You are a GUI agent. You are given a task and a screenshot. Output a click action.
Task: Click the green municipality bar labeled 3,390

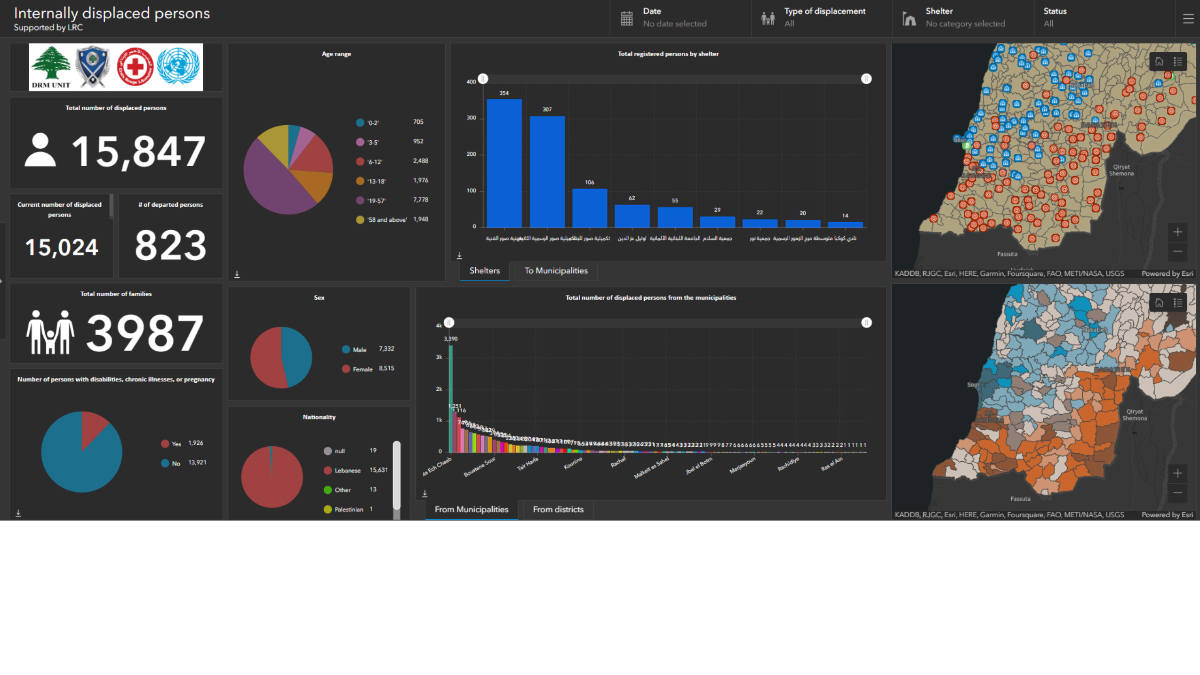click(451, 398)
